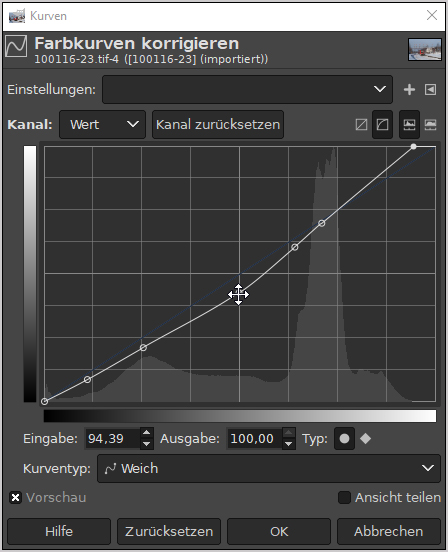The image size is (448, 552).
Task: Confirm curves with the OK button
Action: pos(279,531)
